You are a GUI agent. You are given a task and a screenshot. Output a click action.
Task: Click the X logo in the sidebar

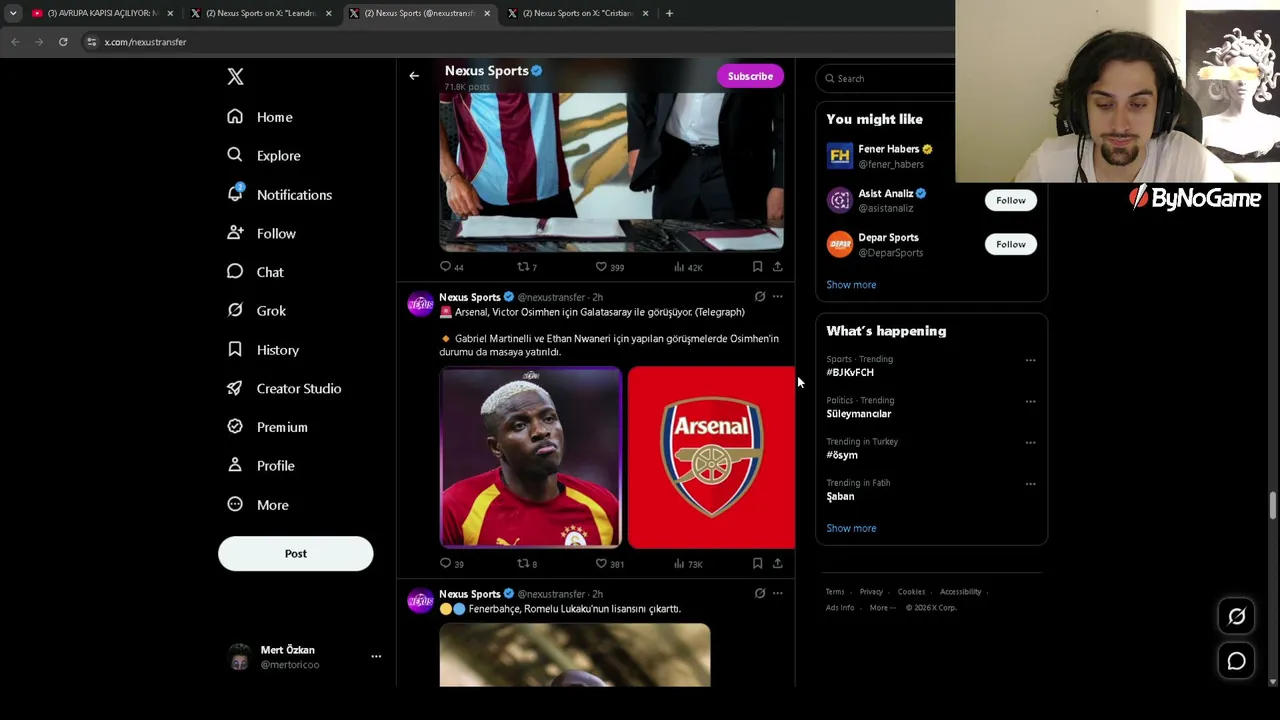[x=235, y=77]
